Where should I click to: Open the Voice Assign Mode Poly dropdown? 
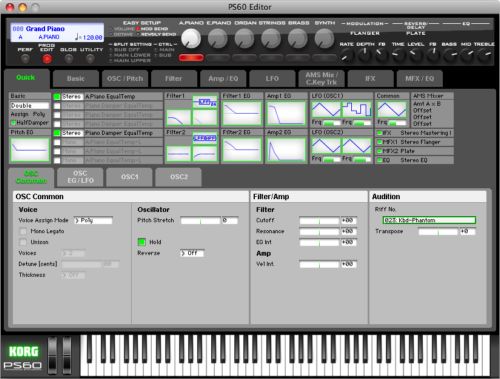(x=93, y=220)
